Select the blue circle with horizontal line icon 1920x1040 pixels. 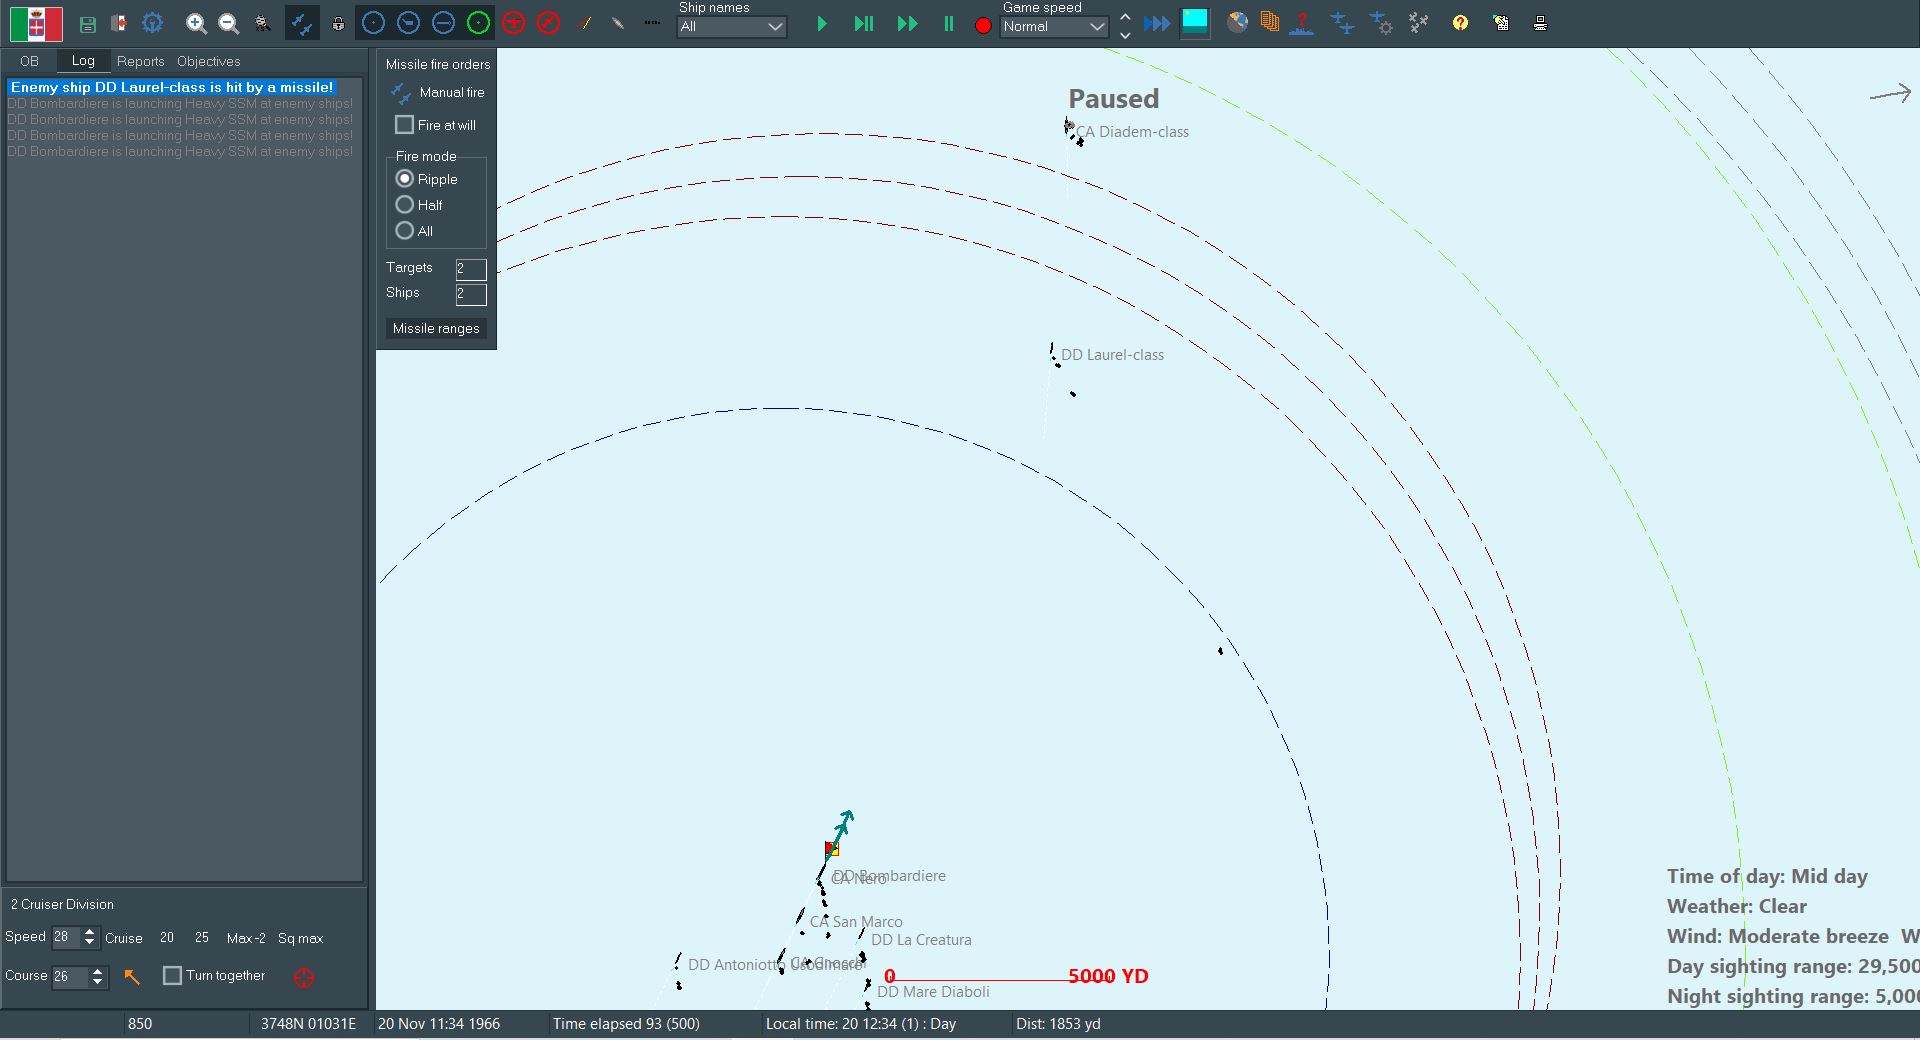[x=443, y=23]
